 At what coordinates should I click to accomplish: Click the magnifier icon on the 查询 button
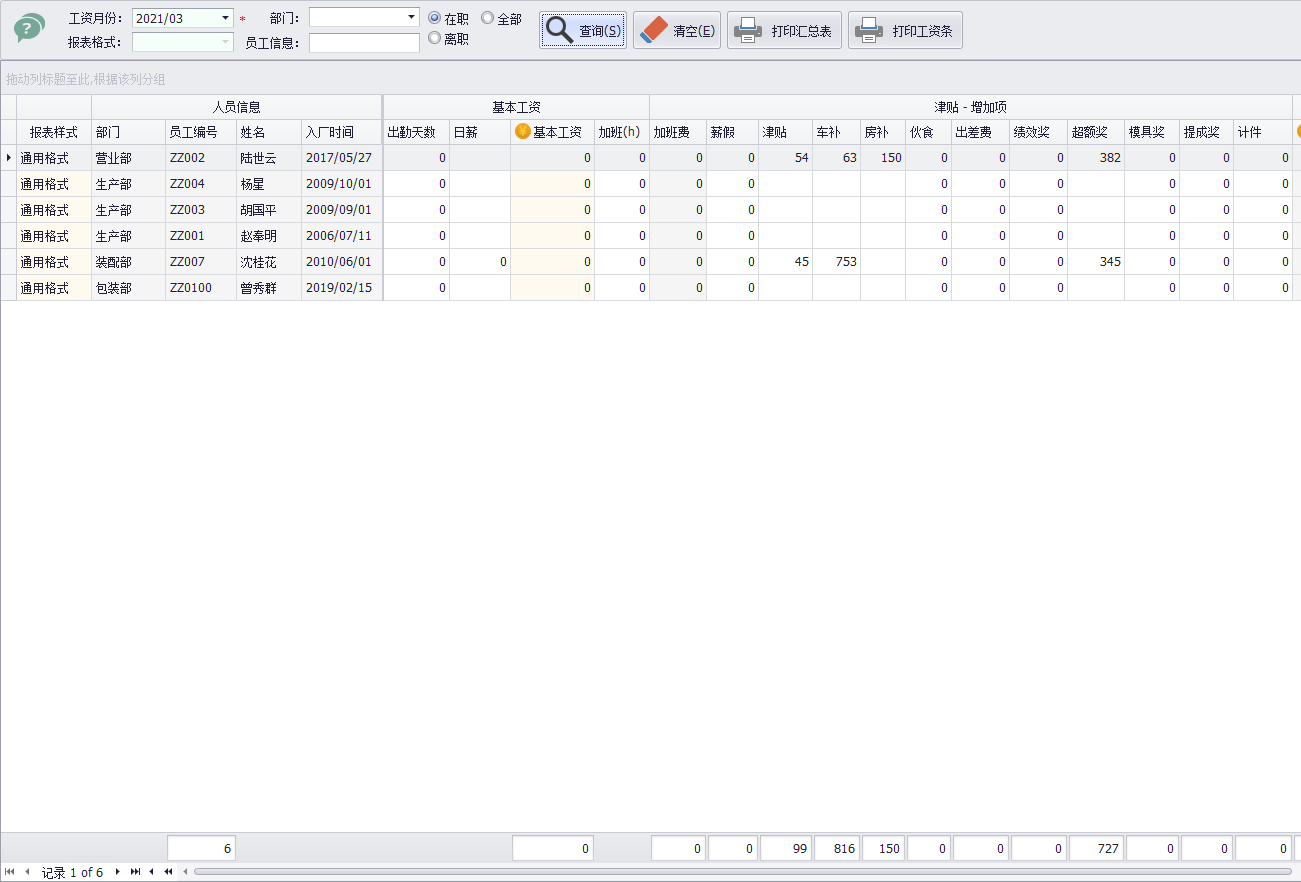tap(559, 30)
